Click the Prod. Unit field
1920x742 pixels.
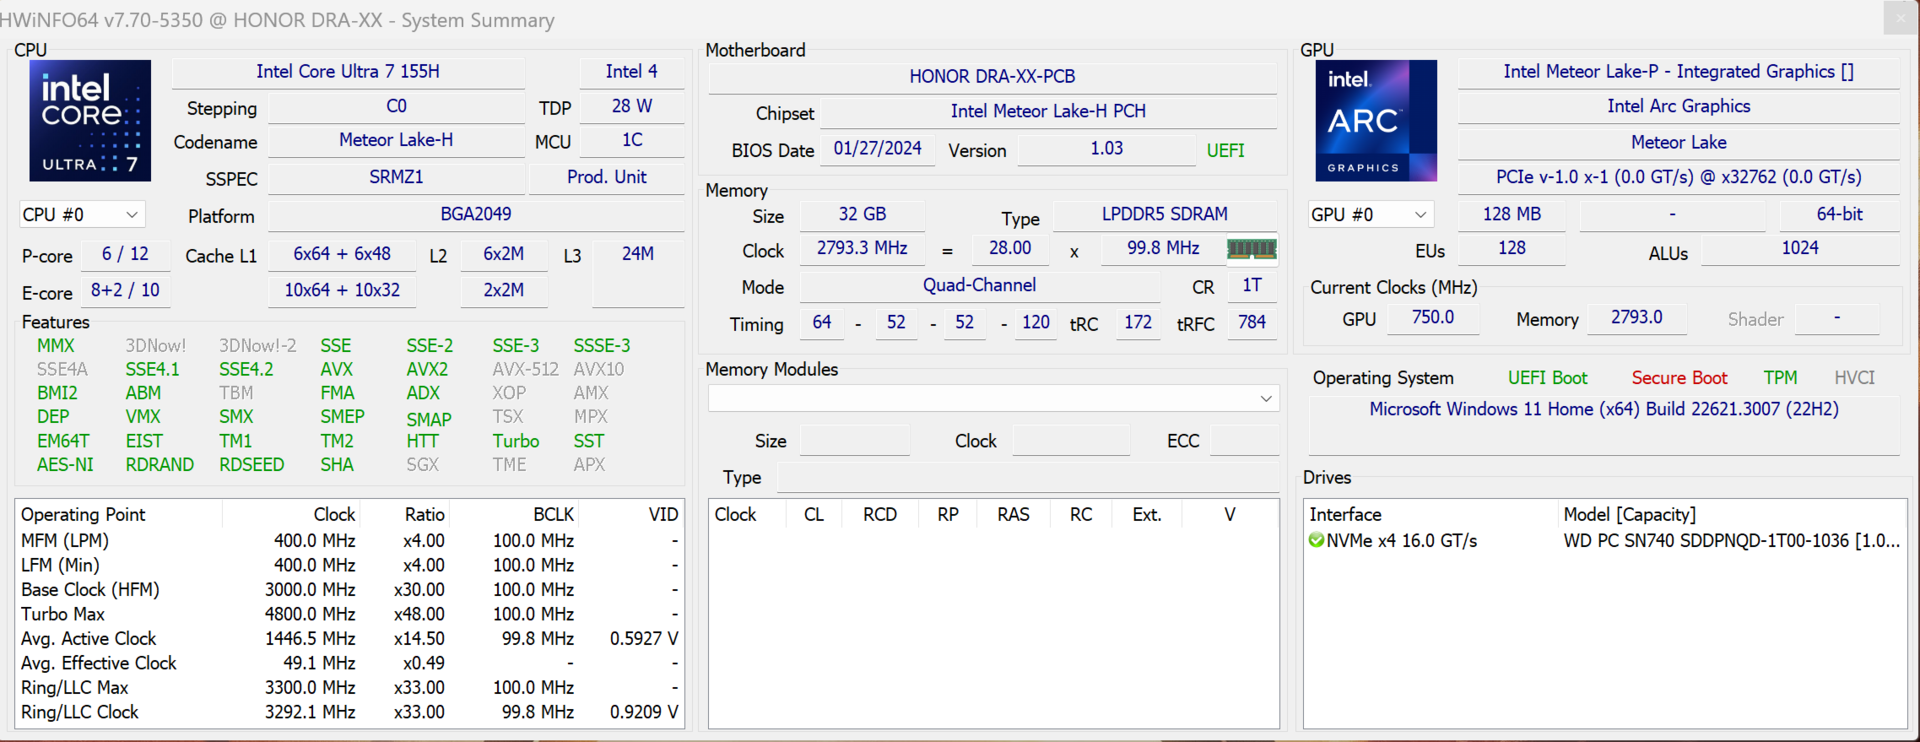tap(606, 178)
